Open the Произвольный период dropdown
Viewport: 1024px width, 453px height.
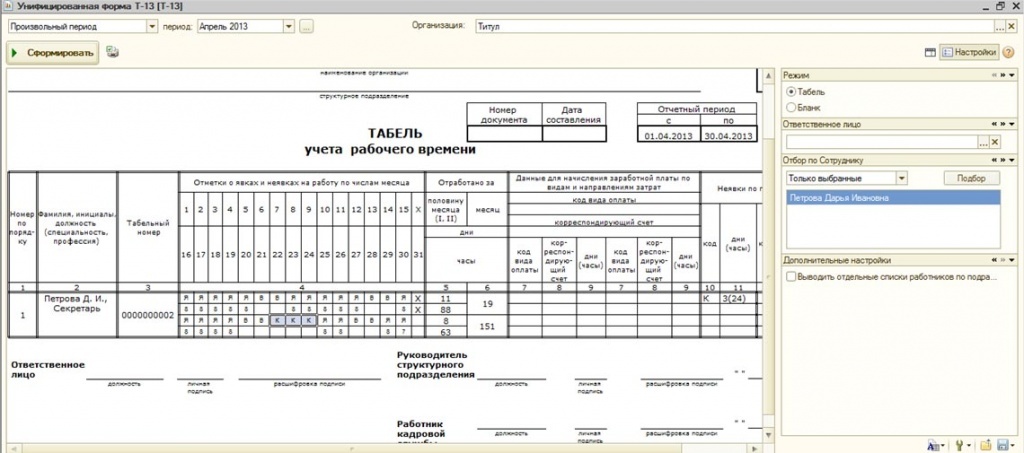153,26
